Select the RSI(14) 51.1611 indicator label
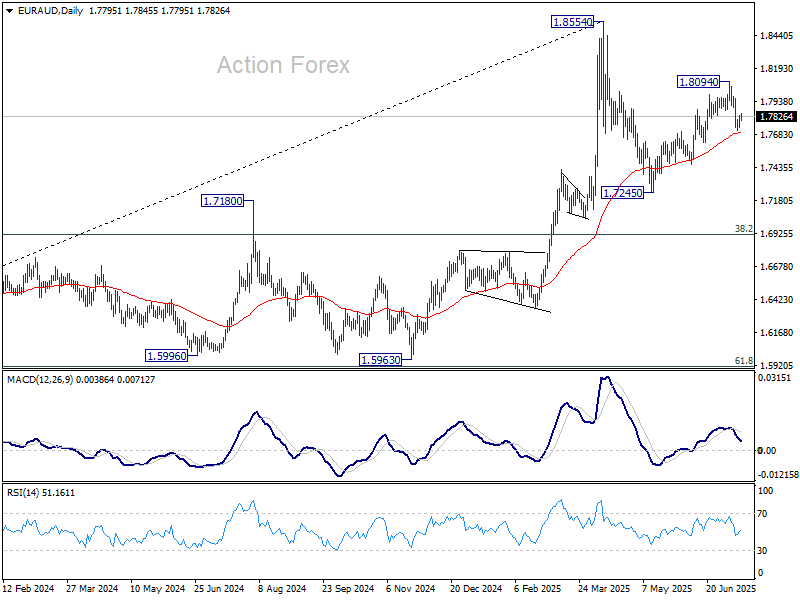The height and width of the screenshot is (600, 800). [41, 493]
